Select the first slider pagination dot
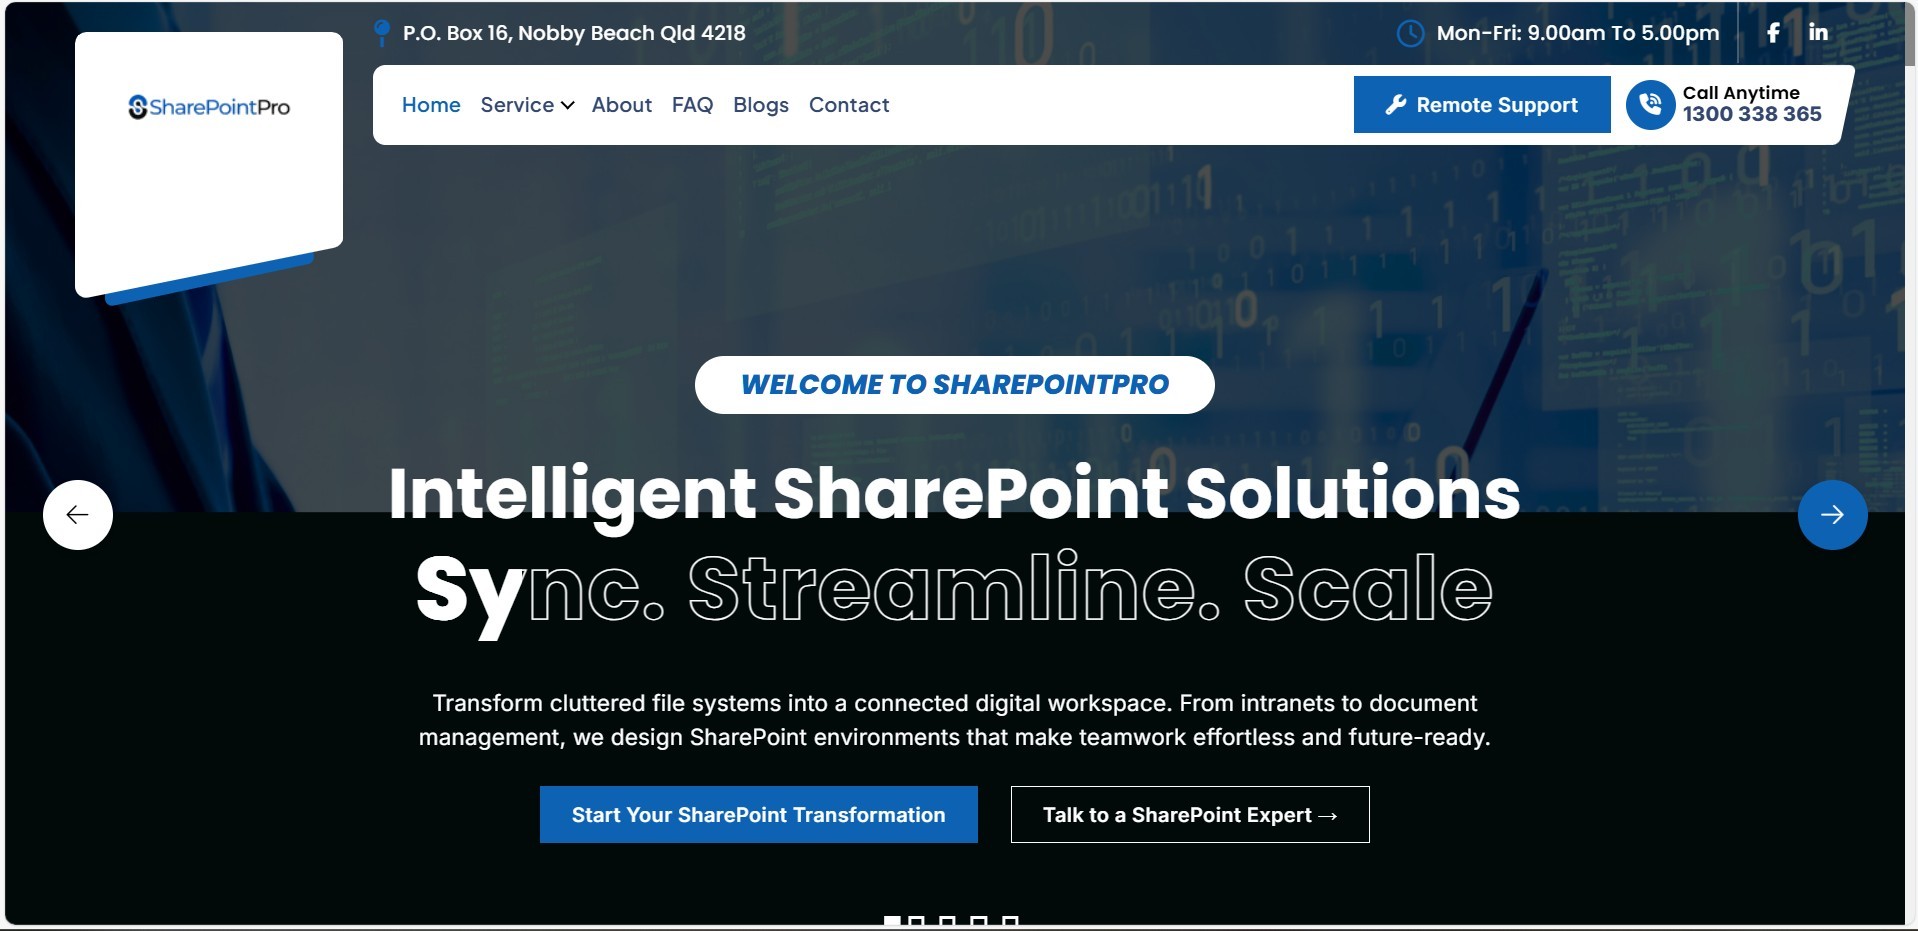Image resolution: width=1918 pixels, height=931 pixels. pos(892,921)
